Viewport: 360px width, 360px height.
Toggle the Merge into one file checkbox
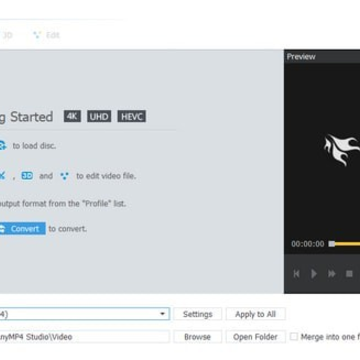[294, 336]
